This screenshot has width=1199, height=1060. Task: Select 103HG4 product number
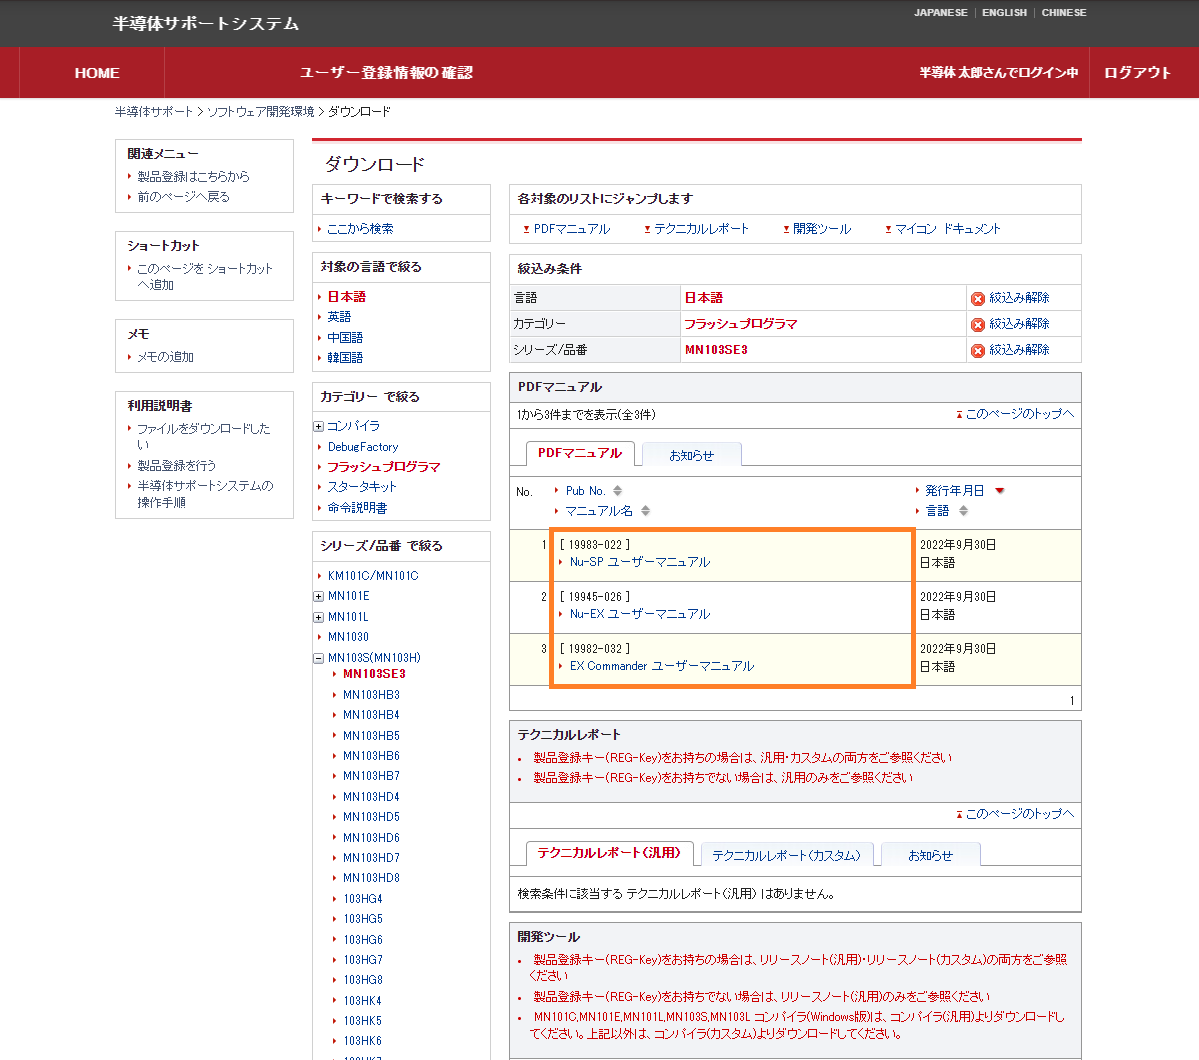(362, 899)
